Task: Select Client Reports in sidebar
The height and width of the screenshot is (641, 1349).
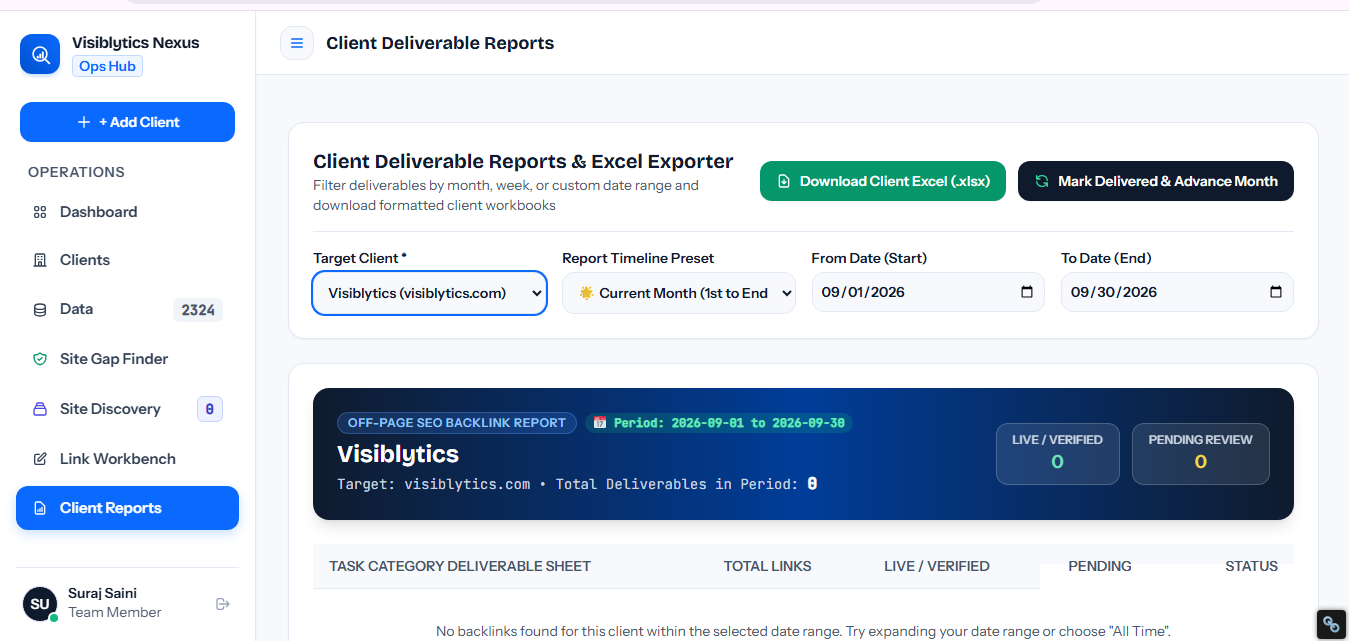Action: [127, 508]
